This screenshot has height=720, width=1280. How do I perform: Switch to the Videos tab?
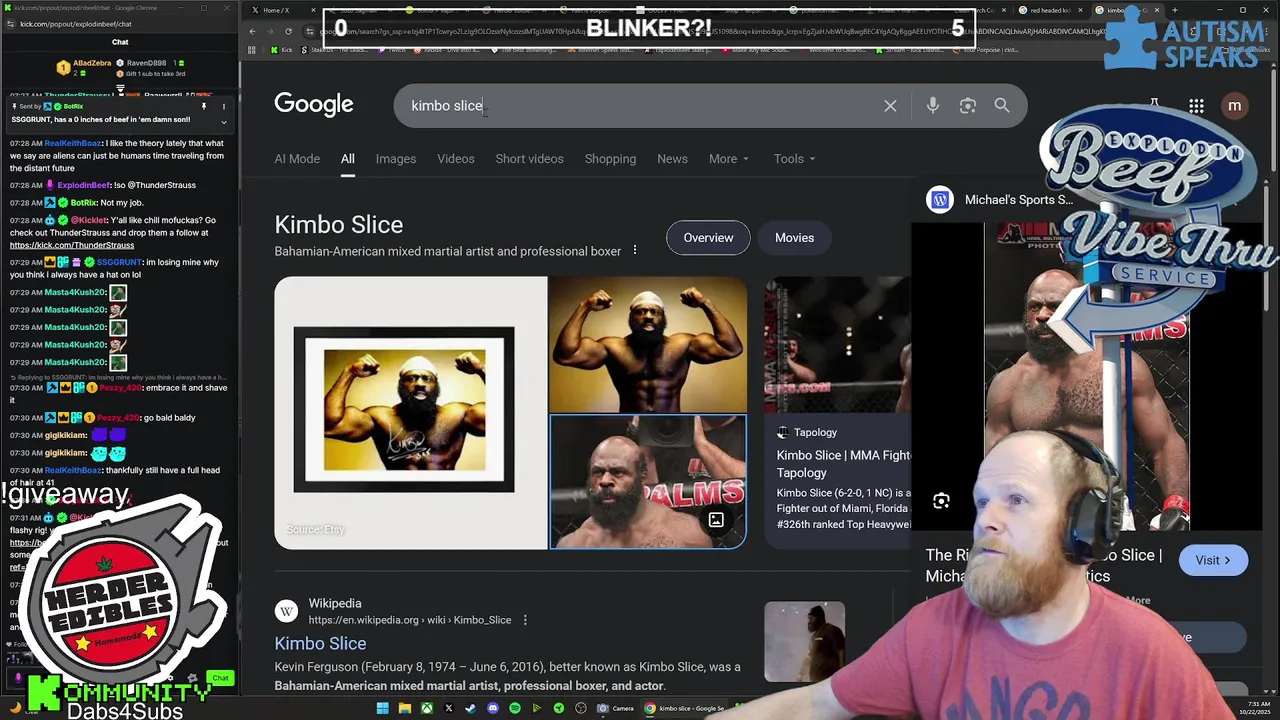coord(456,159)
